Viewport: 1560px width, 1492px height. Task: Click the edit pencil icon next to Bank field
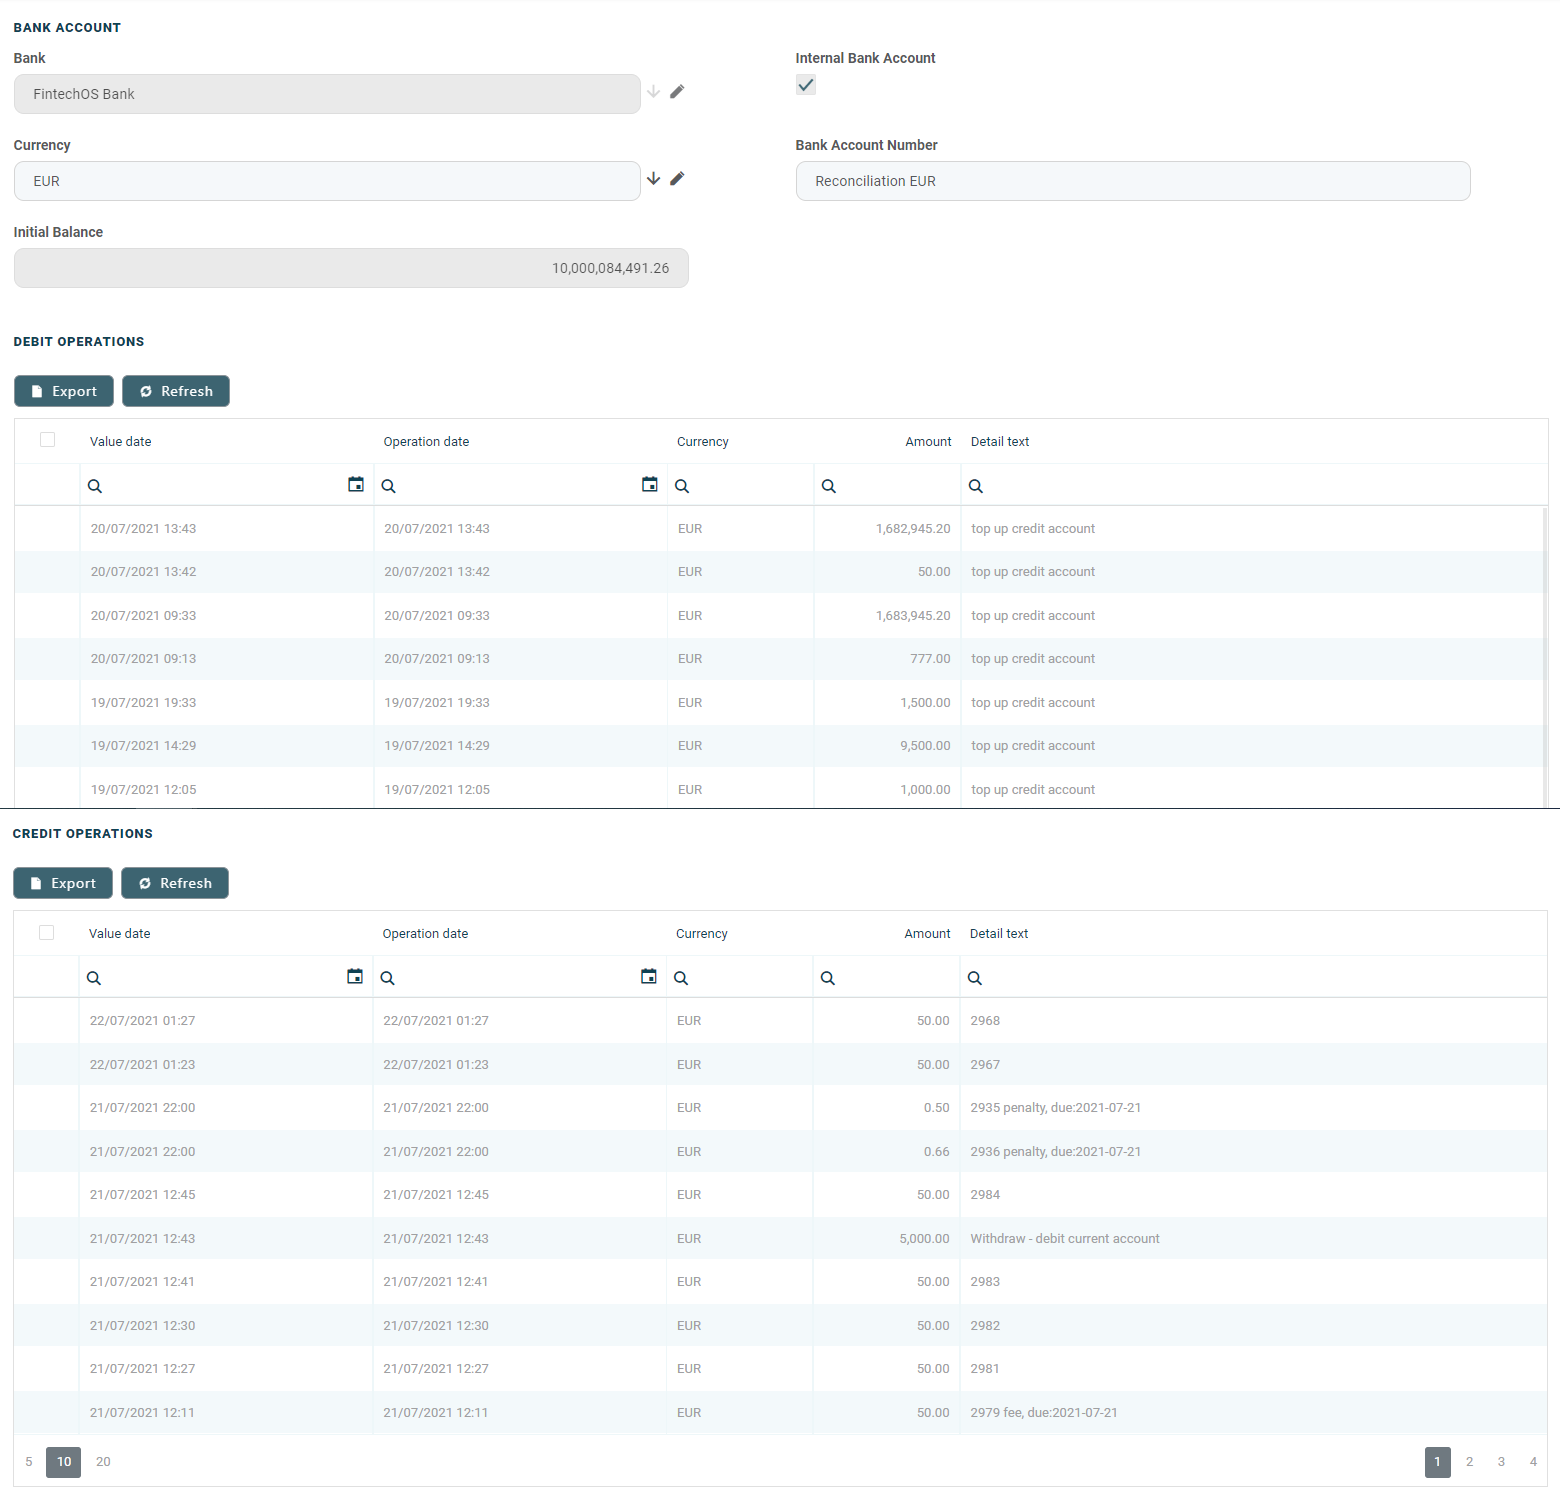pyautogui.click(x=677, y=92)
